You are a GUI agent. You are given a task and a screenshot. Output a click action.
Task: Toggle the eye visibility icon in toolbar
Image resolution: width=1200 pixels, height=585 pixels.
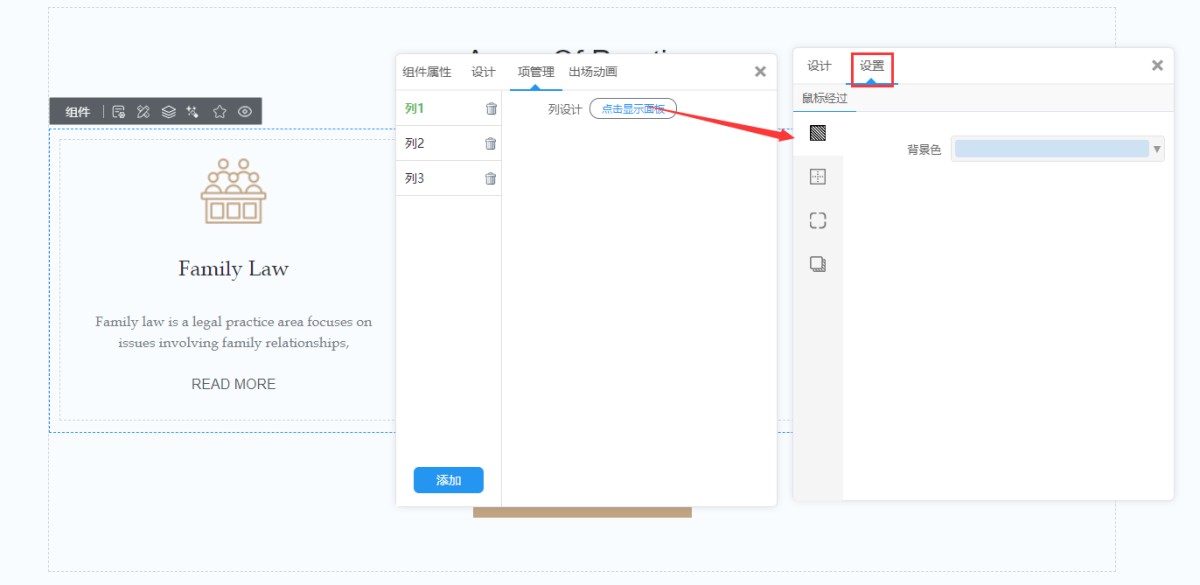(245, 112)
